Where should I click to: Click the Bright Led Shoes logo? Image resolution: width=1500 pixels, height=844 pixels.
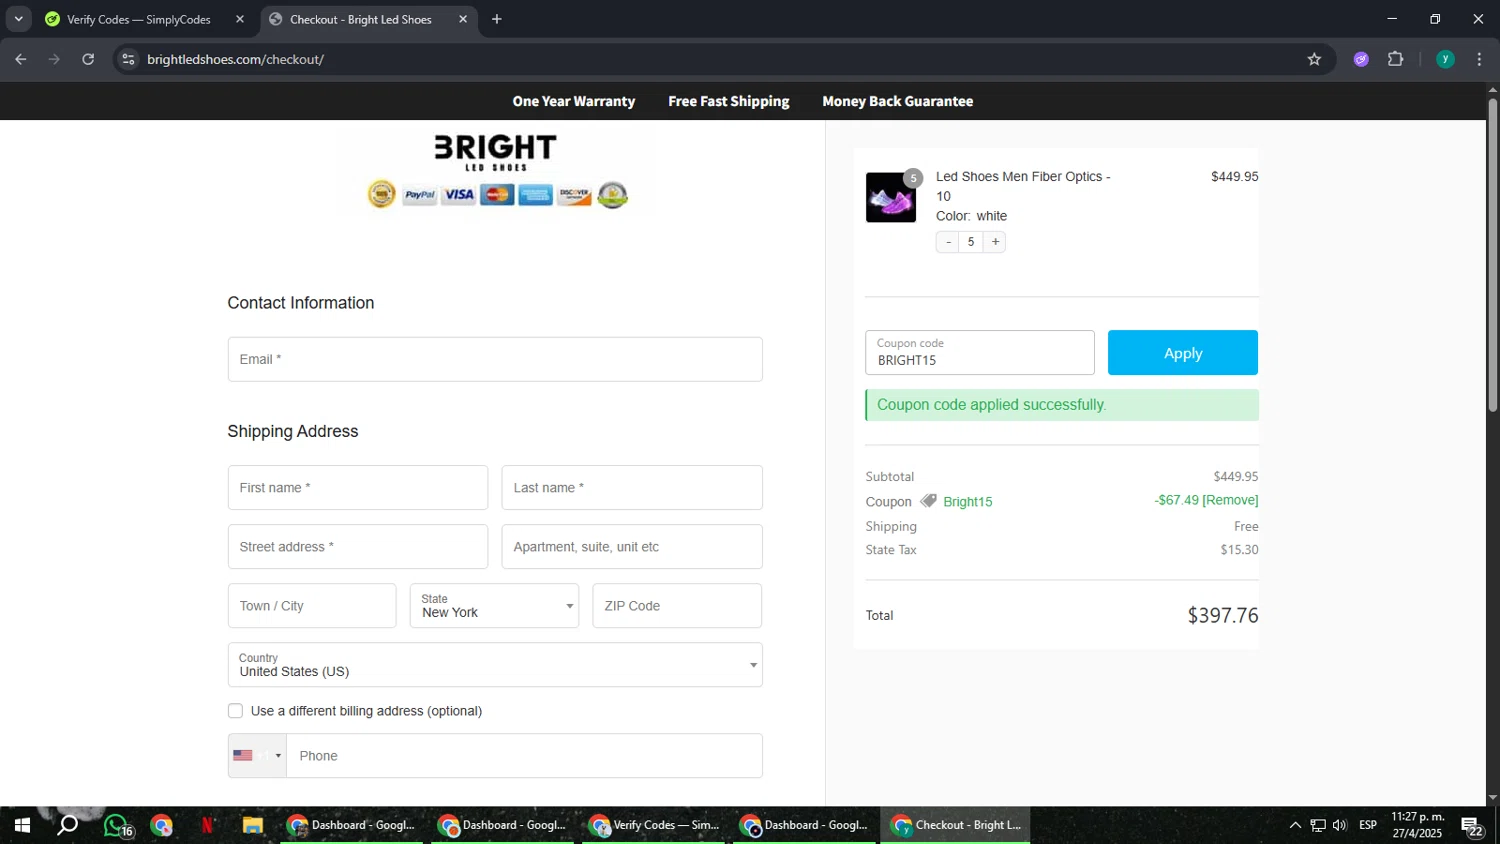coord(495,152)
